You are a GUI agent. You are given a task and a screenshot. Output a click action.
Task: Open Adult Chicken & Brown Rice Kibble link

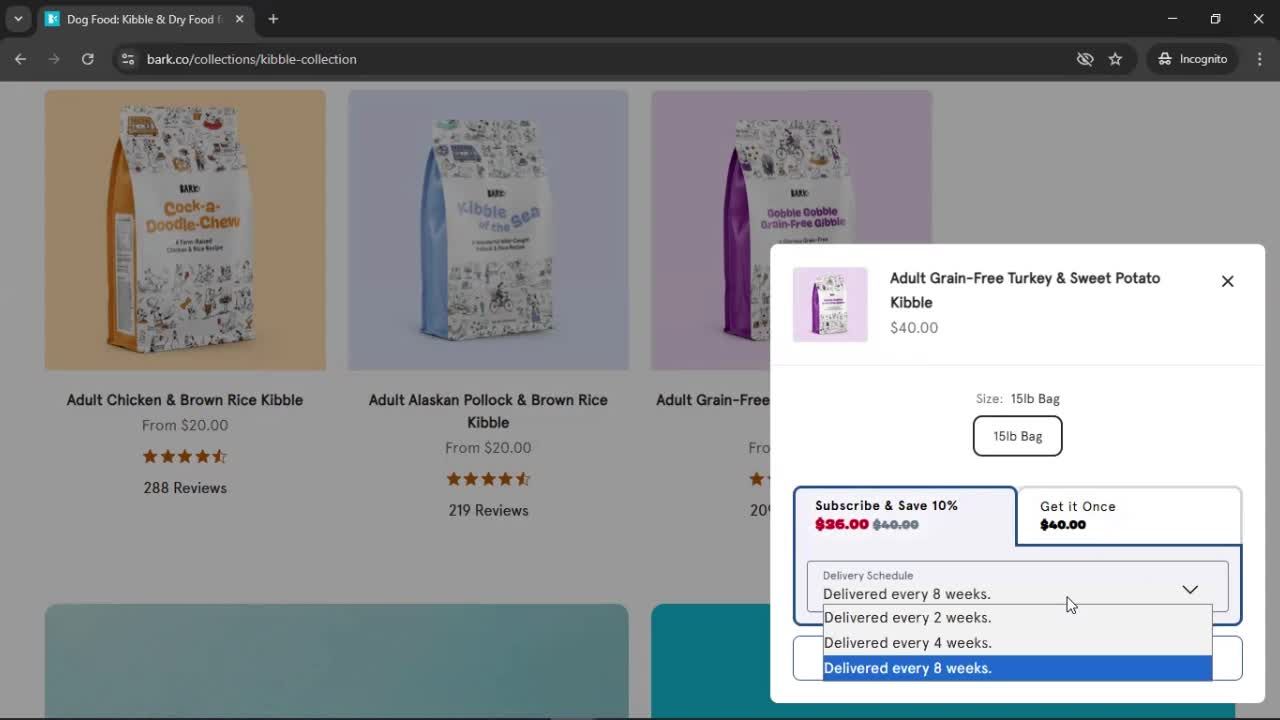[185, 400]
